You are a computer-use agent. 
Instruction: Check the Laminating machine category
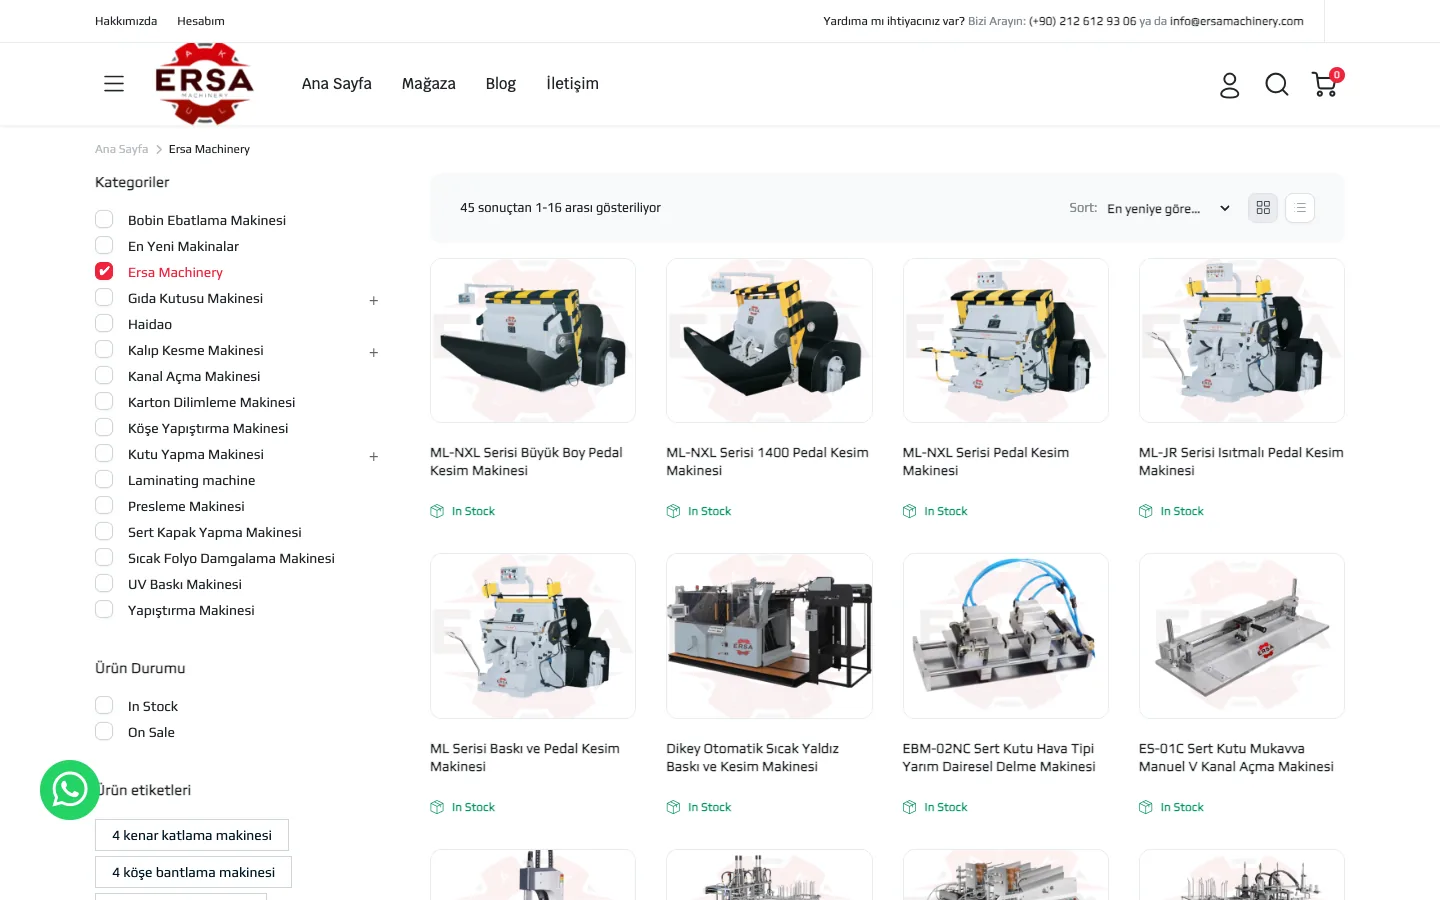click(104, 480)
